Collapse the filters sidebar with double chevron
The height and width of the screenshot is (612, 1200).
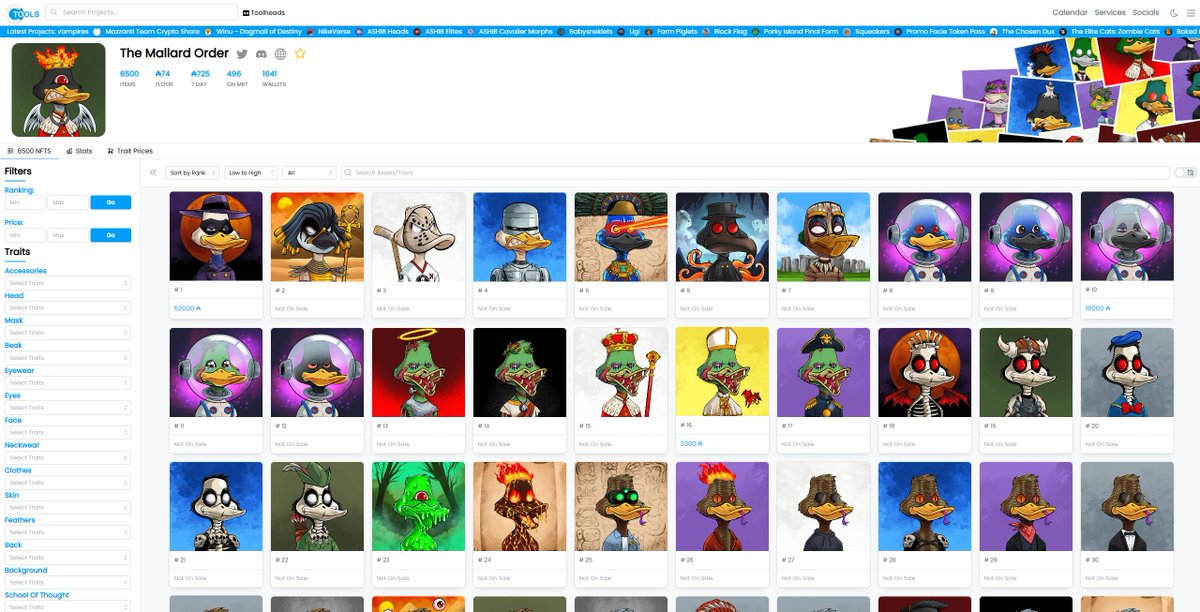point(153,173)
